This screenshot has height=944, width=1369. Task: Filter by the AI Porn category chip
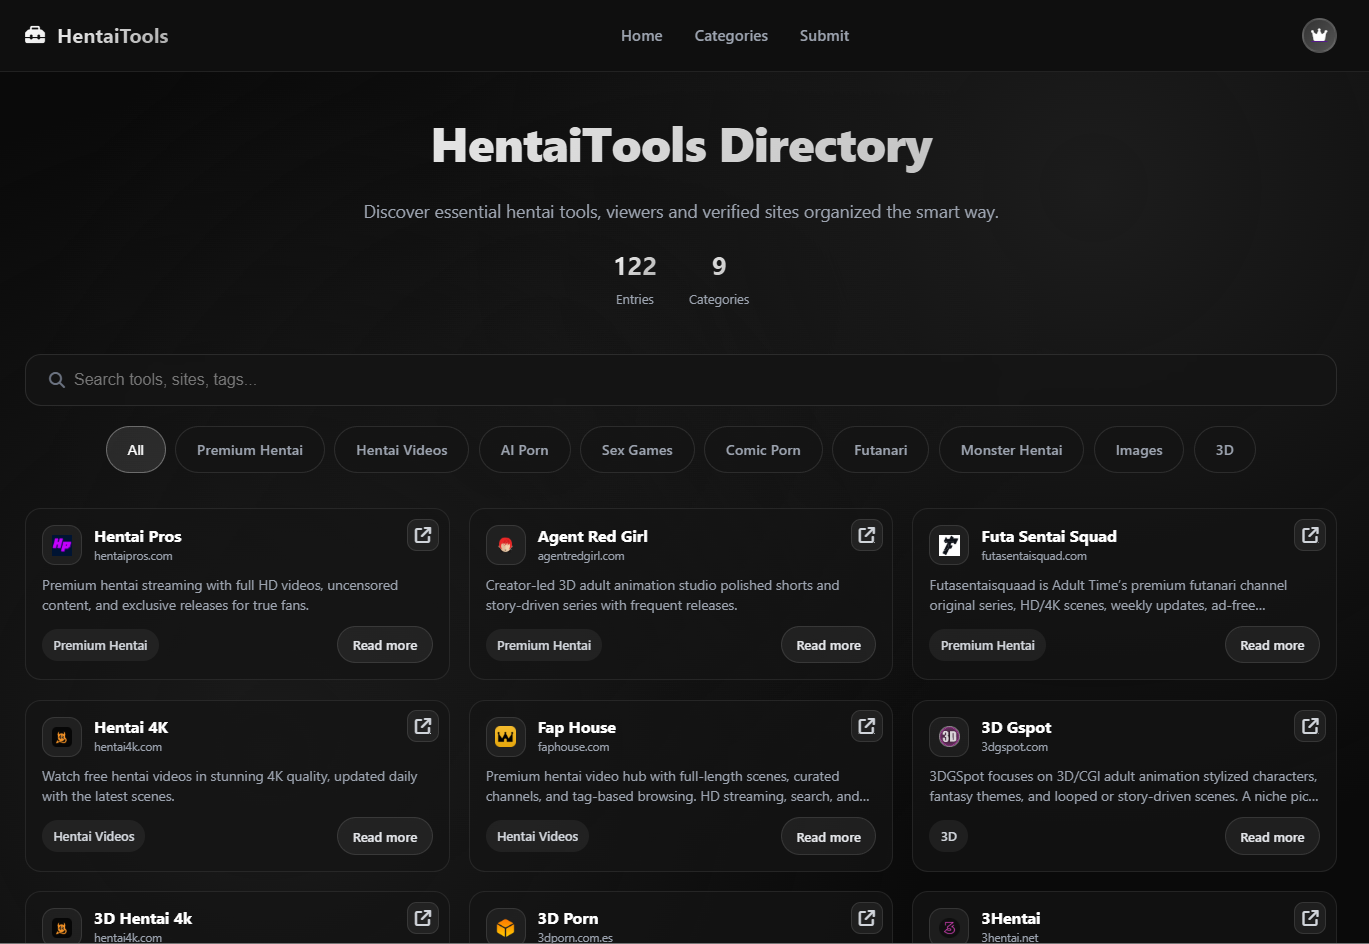pyautogui.click(x=524, y=450)
